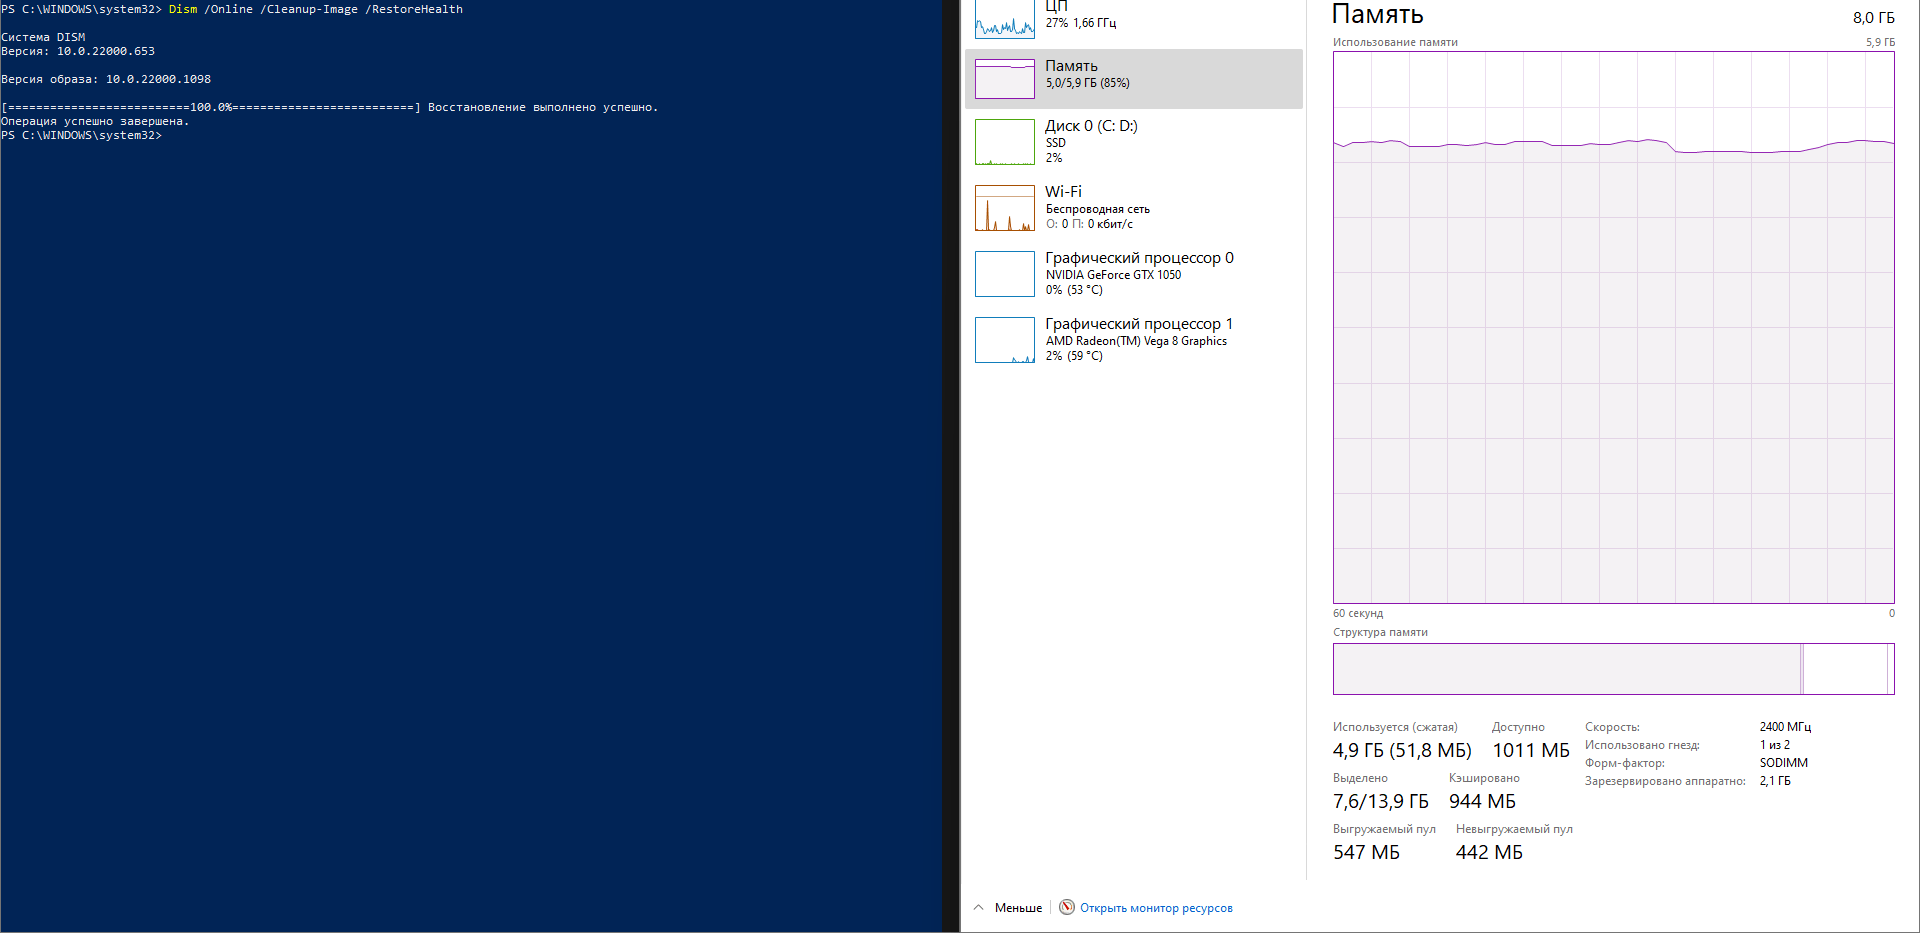This screenshot has height=933, width=1920.
Task: Open Графический процессор 1 AMD entry
Action: point(1134,340)
